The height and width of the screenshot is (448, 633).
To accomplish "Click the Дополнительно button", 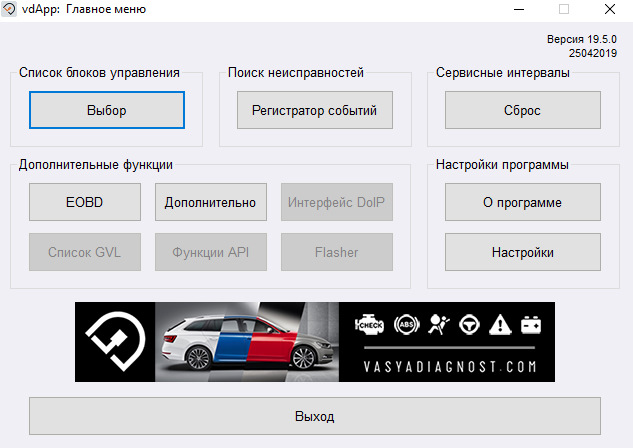I will coord(211,202).
